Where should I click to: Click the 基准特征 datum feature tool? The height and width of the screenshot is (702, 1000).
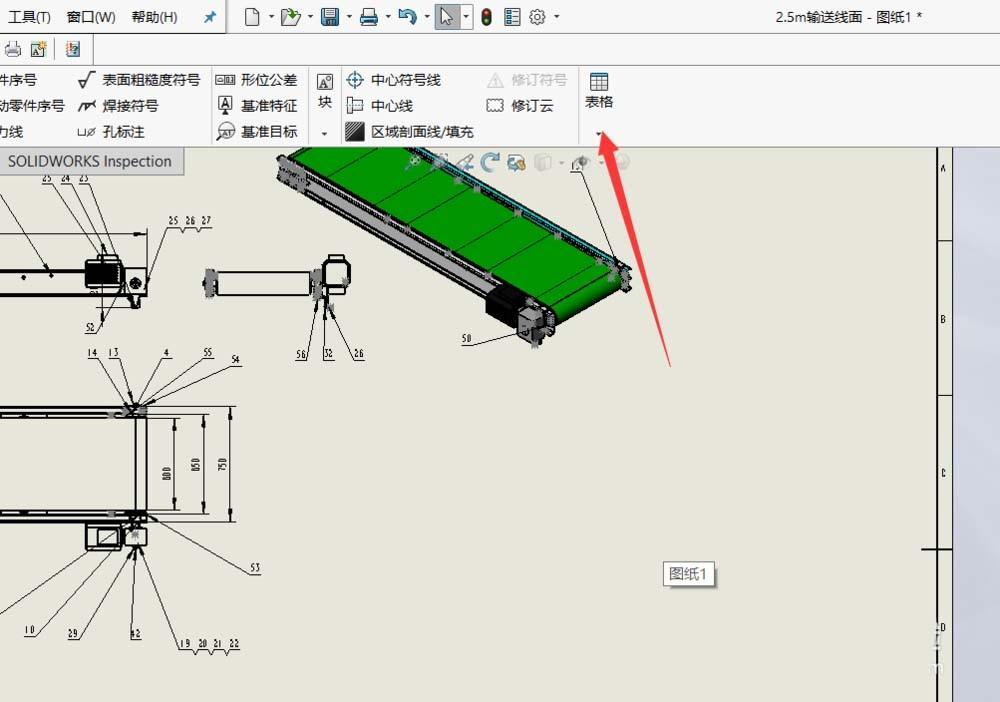pos(265,106)
